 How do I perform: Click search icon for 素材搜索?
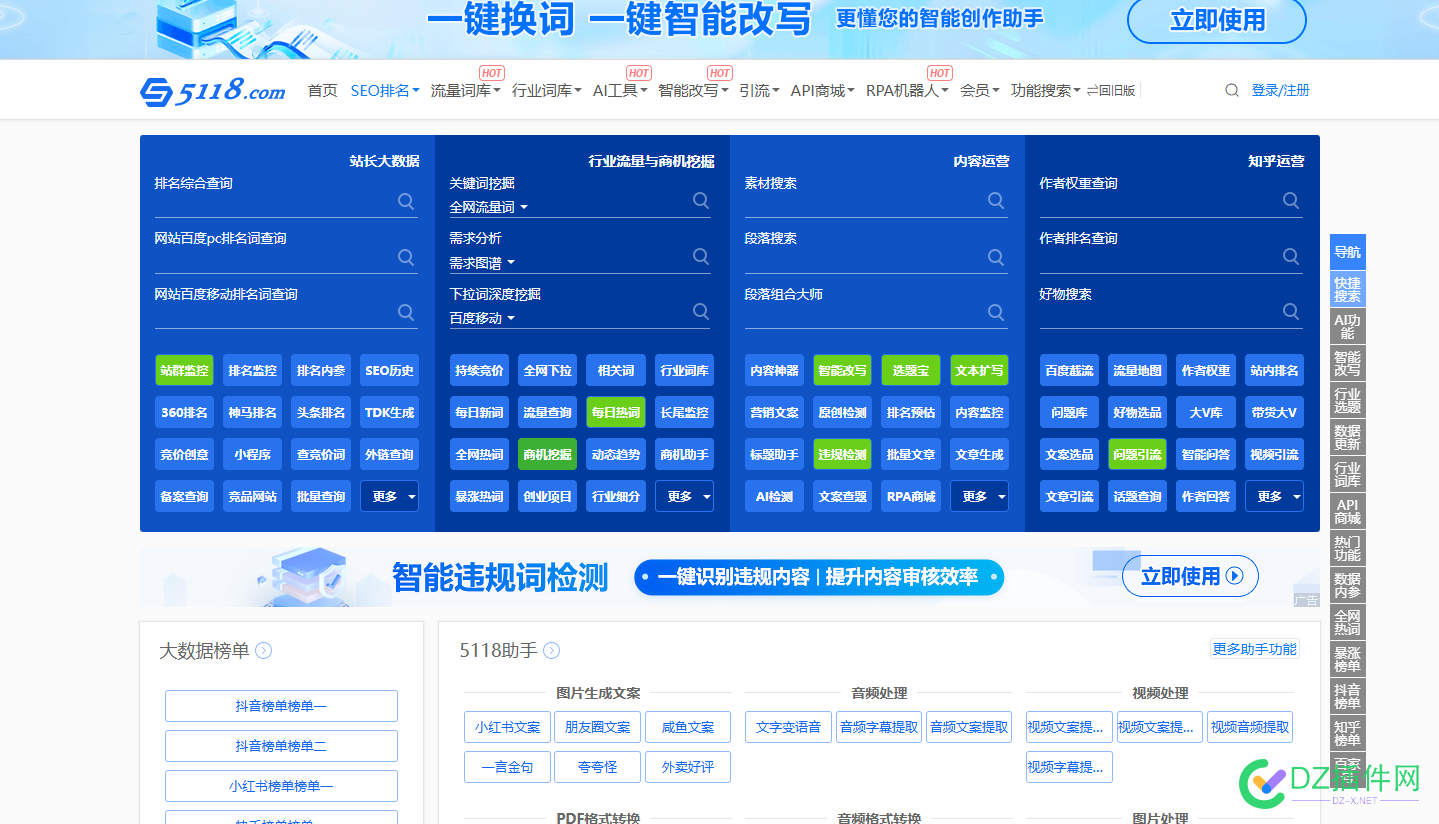(996, 201)
